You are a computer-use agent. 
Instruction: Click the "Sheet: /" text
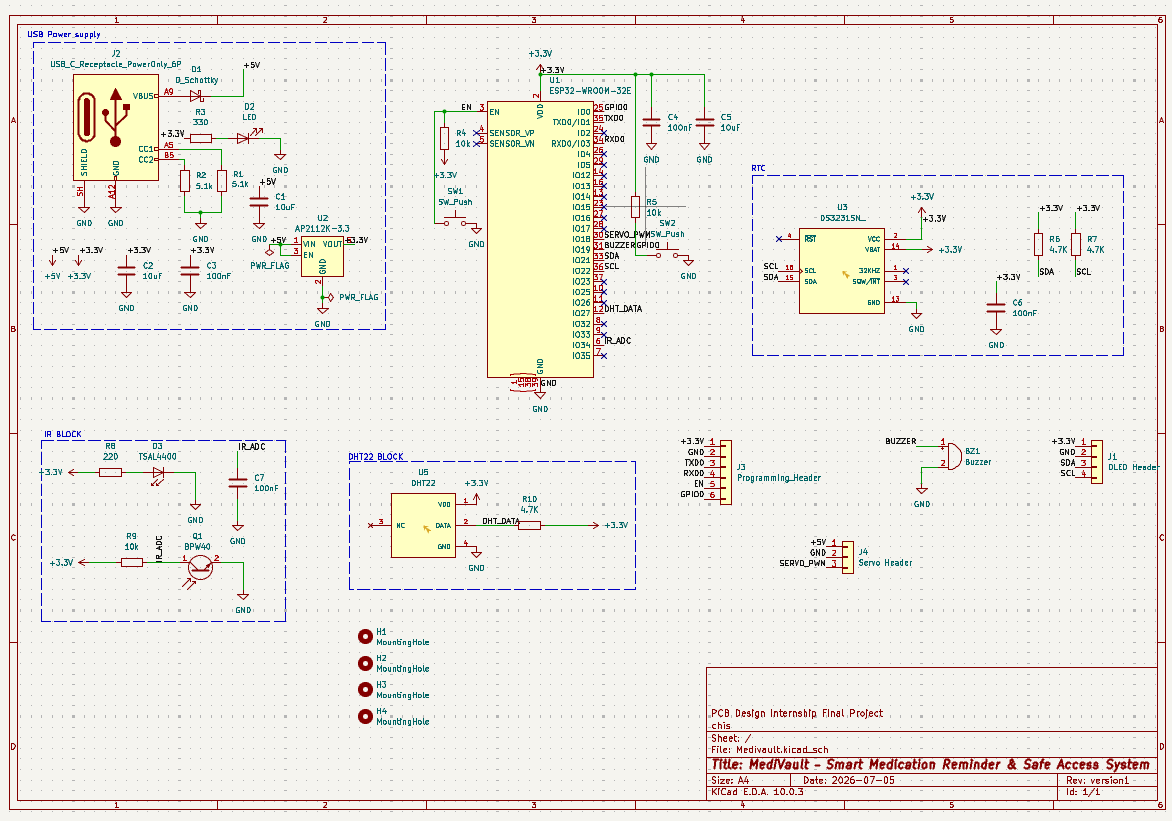[x=731, y=738]
